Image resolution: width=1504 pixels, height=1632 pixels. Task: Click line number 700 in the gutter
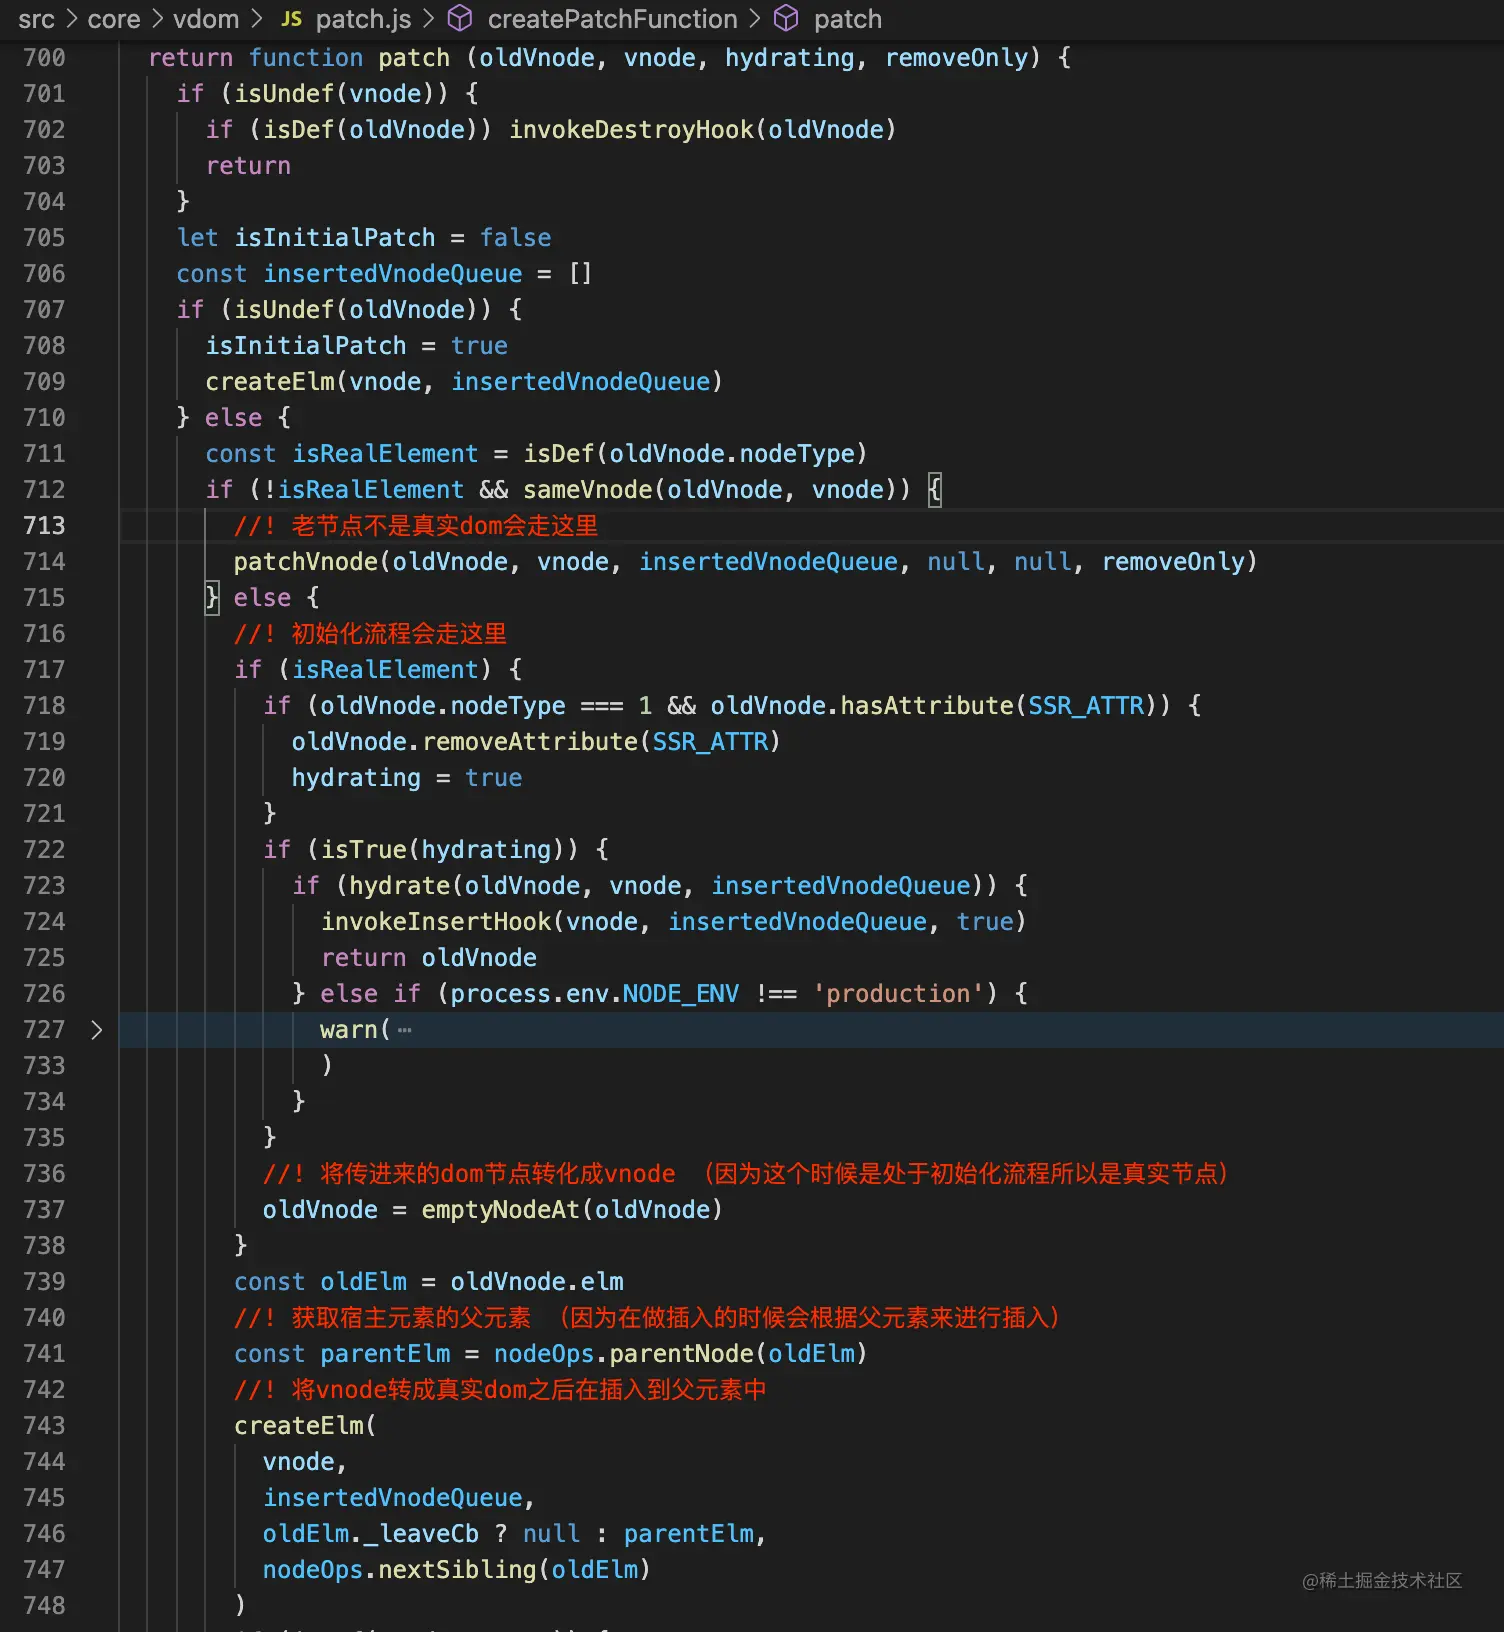(x=44, y=58)
